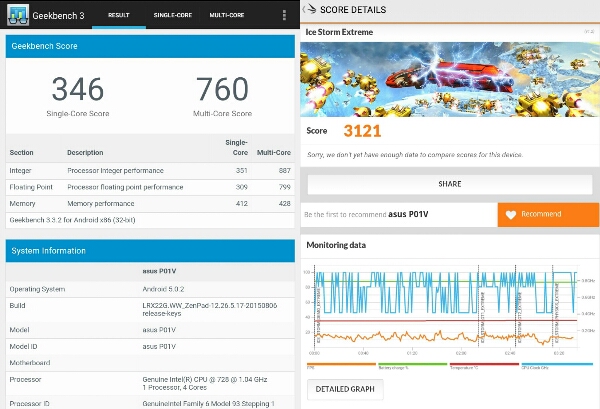Select the Ice Storm Extreme banner image
The width and height of the screenshot is (600, 409).
pyautogui.click(x=450, y=79)
